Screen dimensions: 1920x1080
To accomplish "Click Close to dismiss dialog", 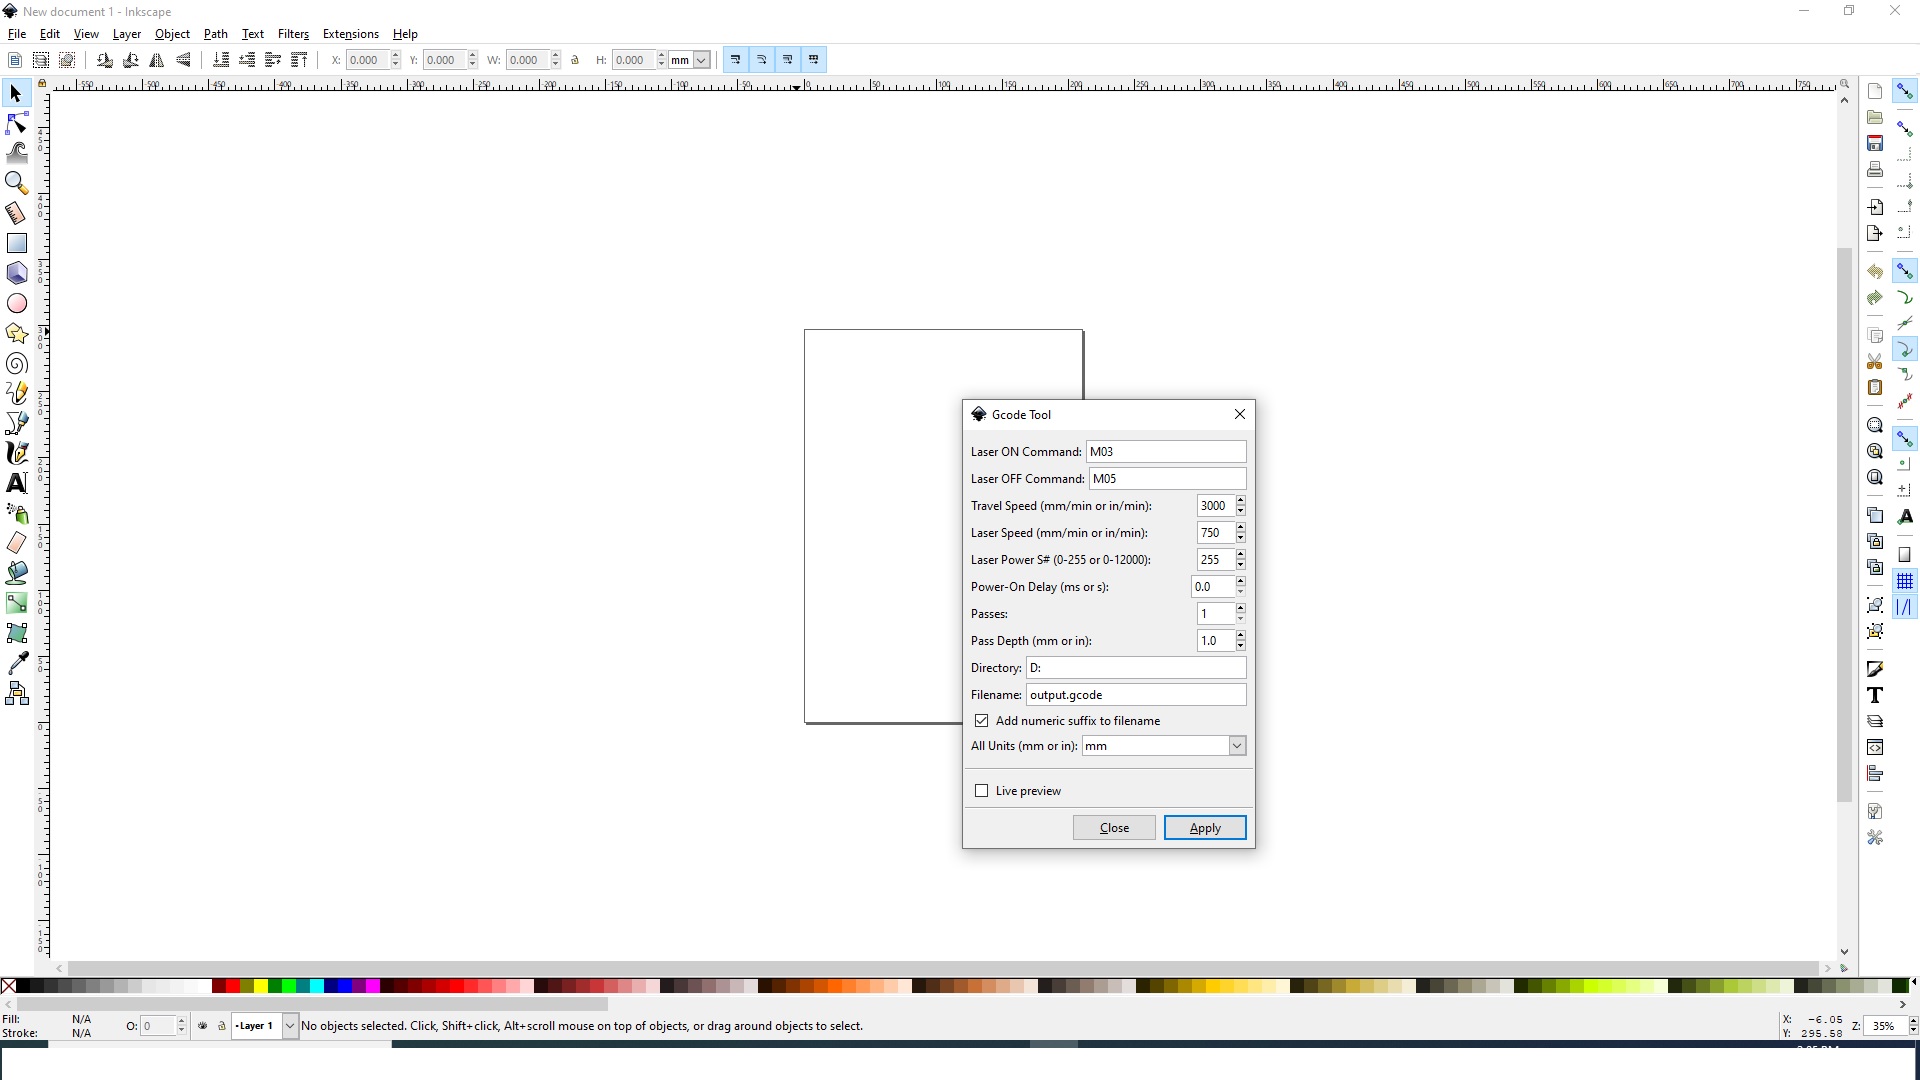I will click(1114, 827).
